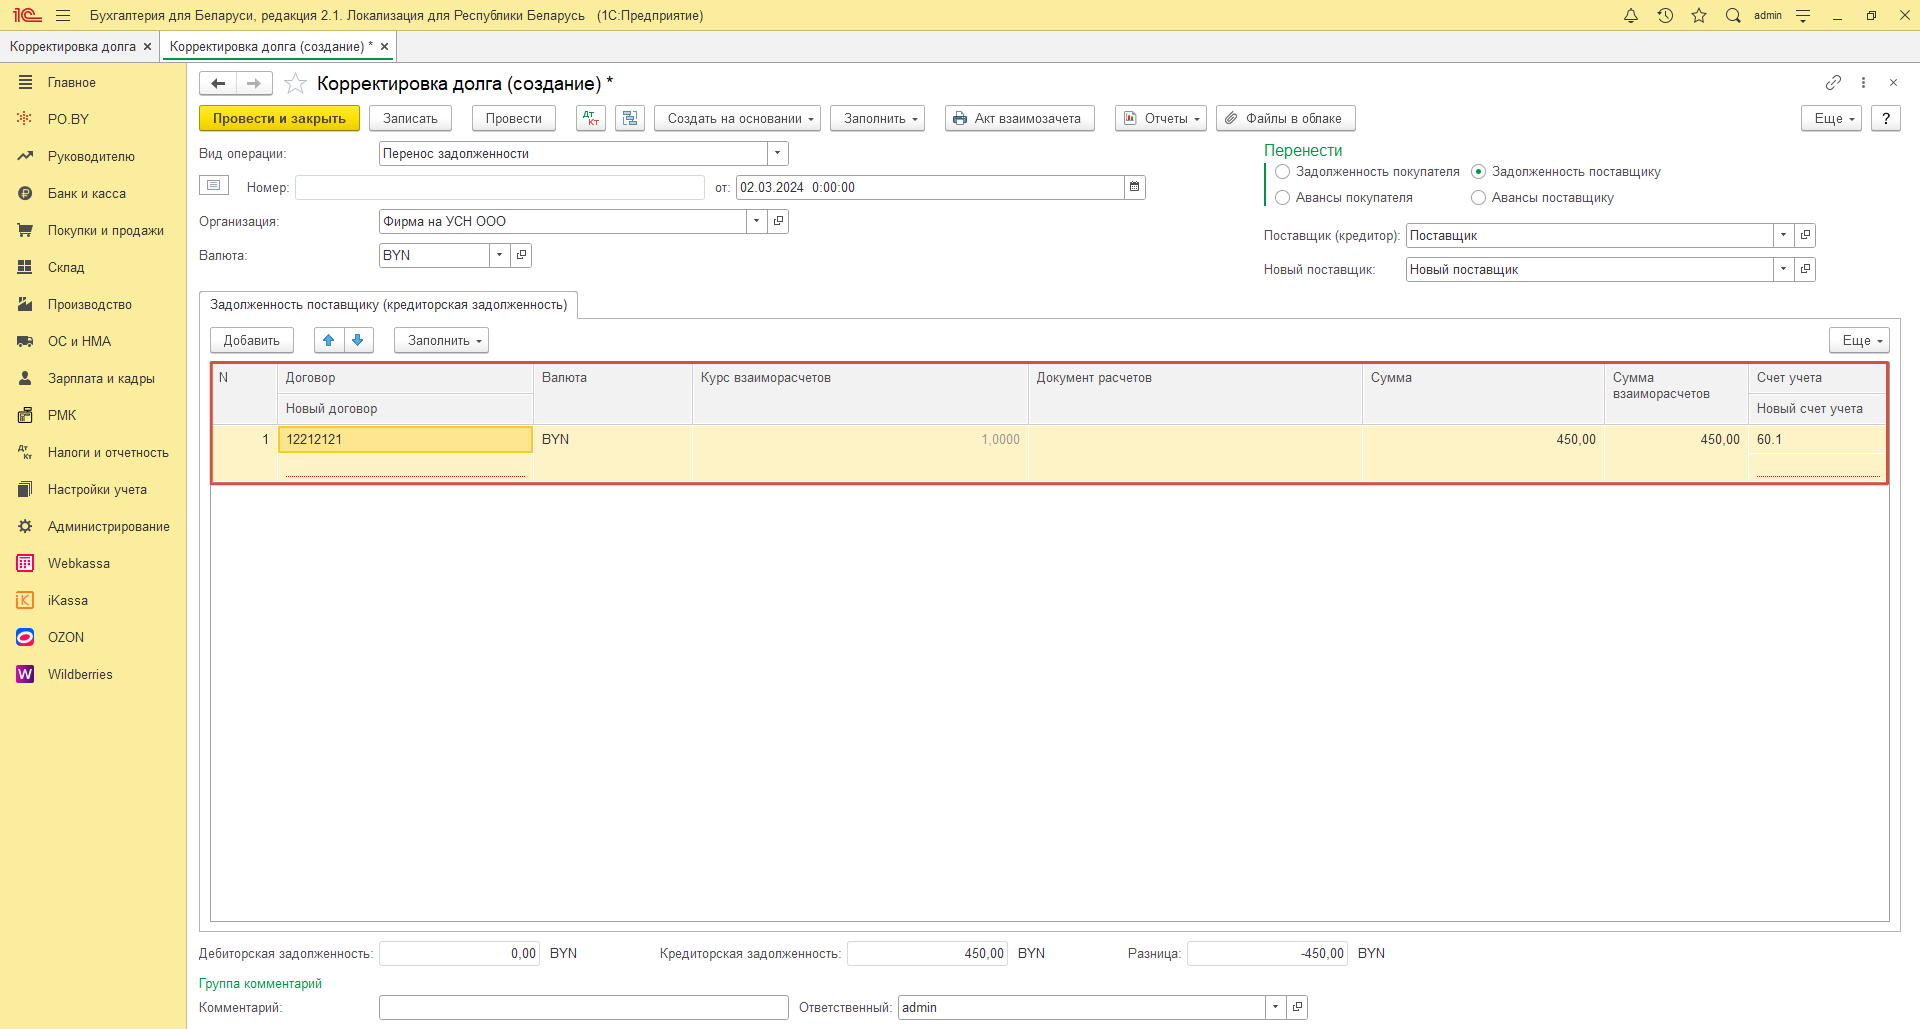
Task: Open top toolbar Еще menu
Action: tap(1831, 118)
